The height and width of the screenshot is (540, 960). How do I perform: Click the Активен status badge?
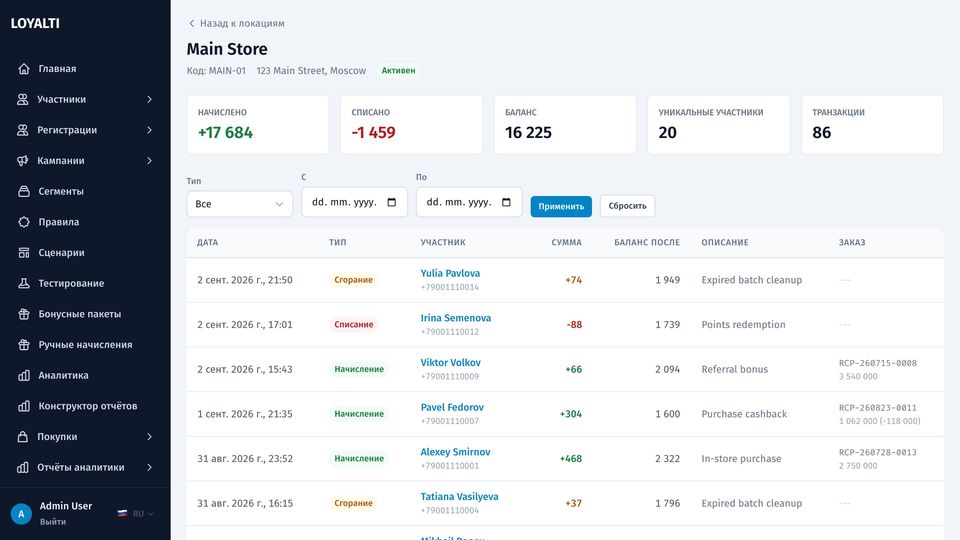click(399, 70)
